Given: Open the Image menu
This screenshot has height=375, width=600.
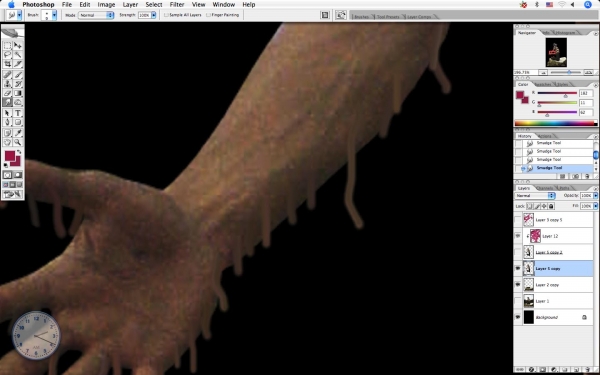Looking at the screenshot, I should (106, 5).
